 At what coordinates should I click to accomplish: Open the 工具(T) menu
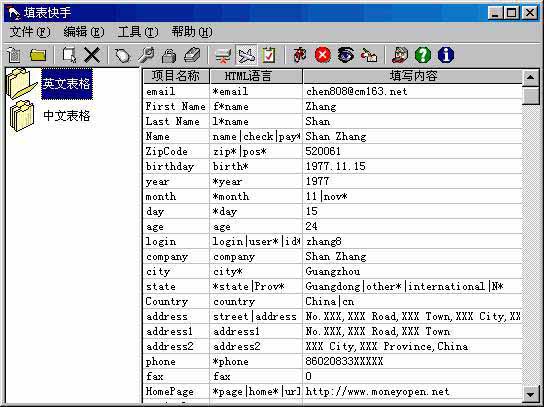pyautogui.click(x=138, y=32)
